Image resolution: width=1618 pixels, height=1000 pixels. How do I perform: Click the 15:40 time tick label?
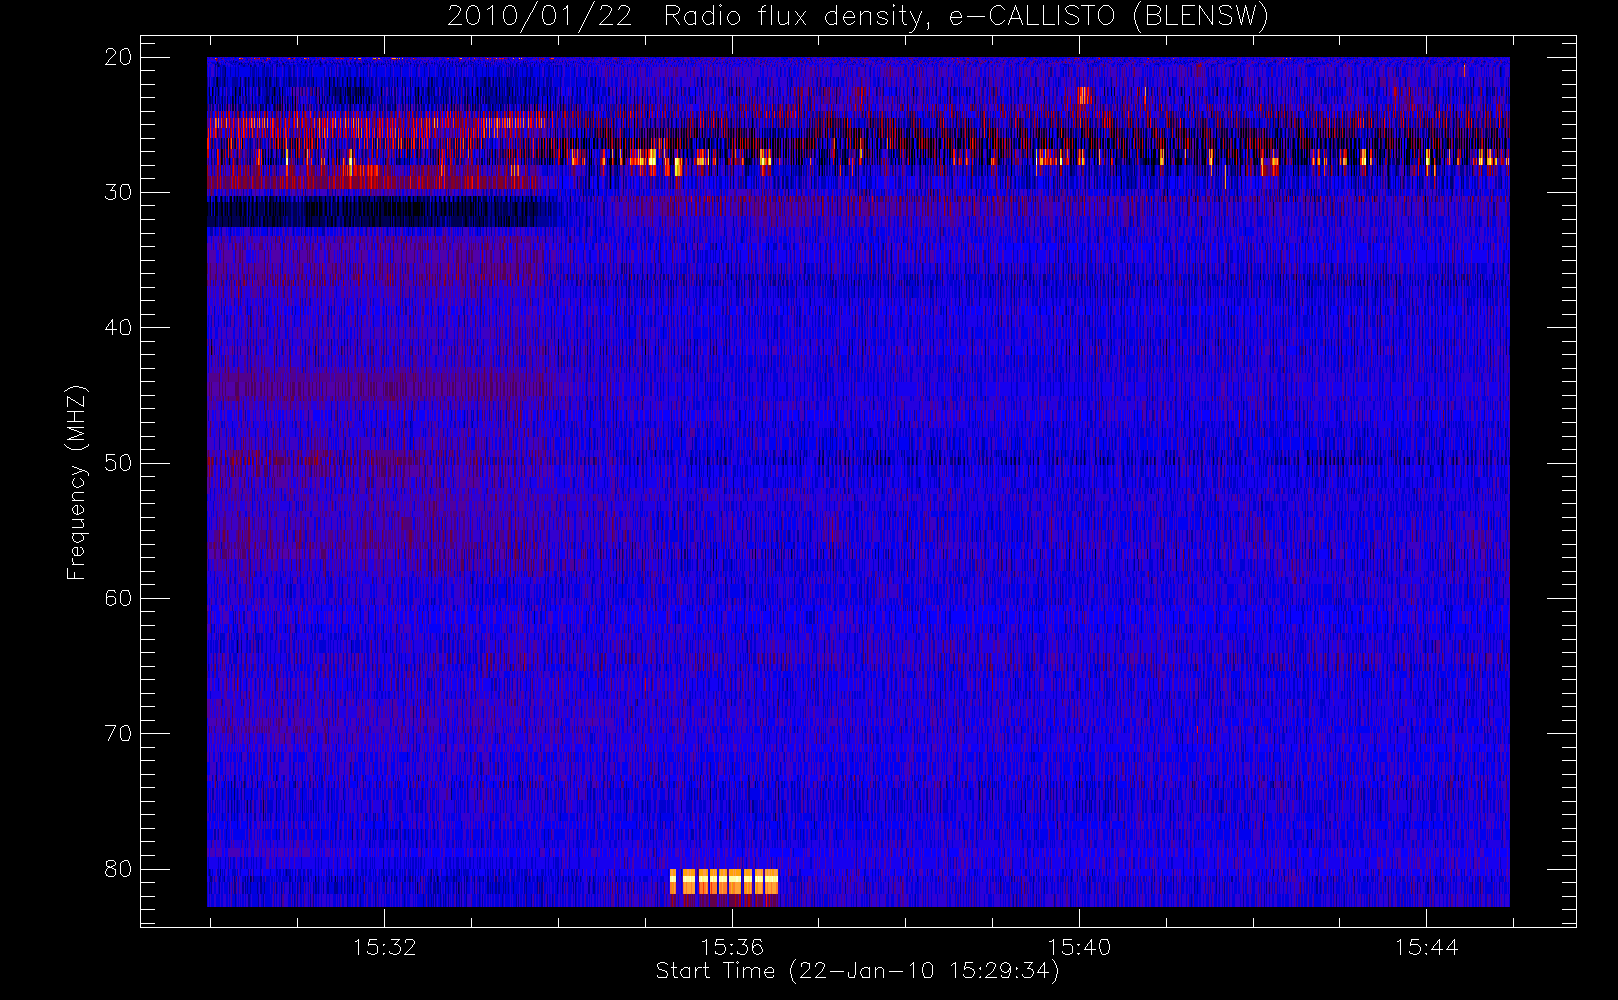tap(1079, 947)
